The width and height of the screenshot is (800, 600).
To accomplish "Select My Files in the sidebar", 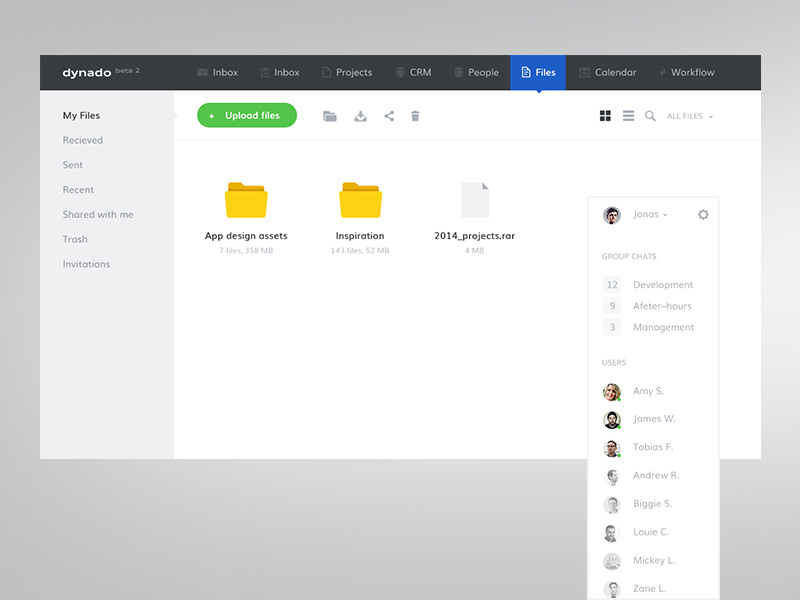I will (82, 115).
